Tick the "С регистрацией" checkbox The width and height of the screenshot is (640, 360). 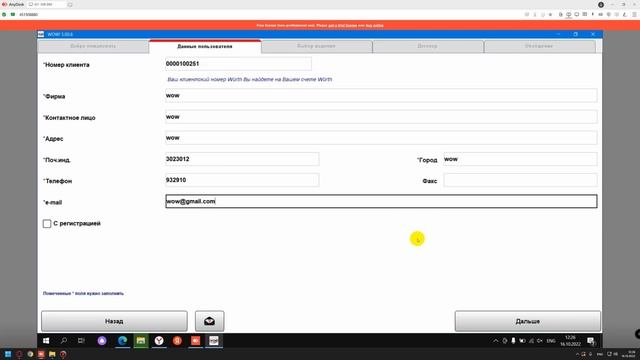(47, 224)
